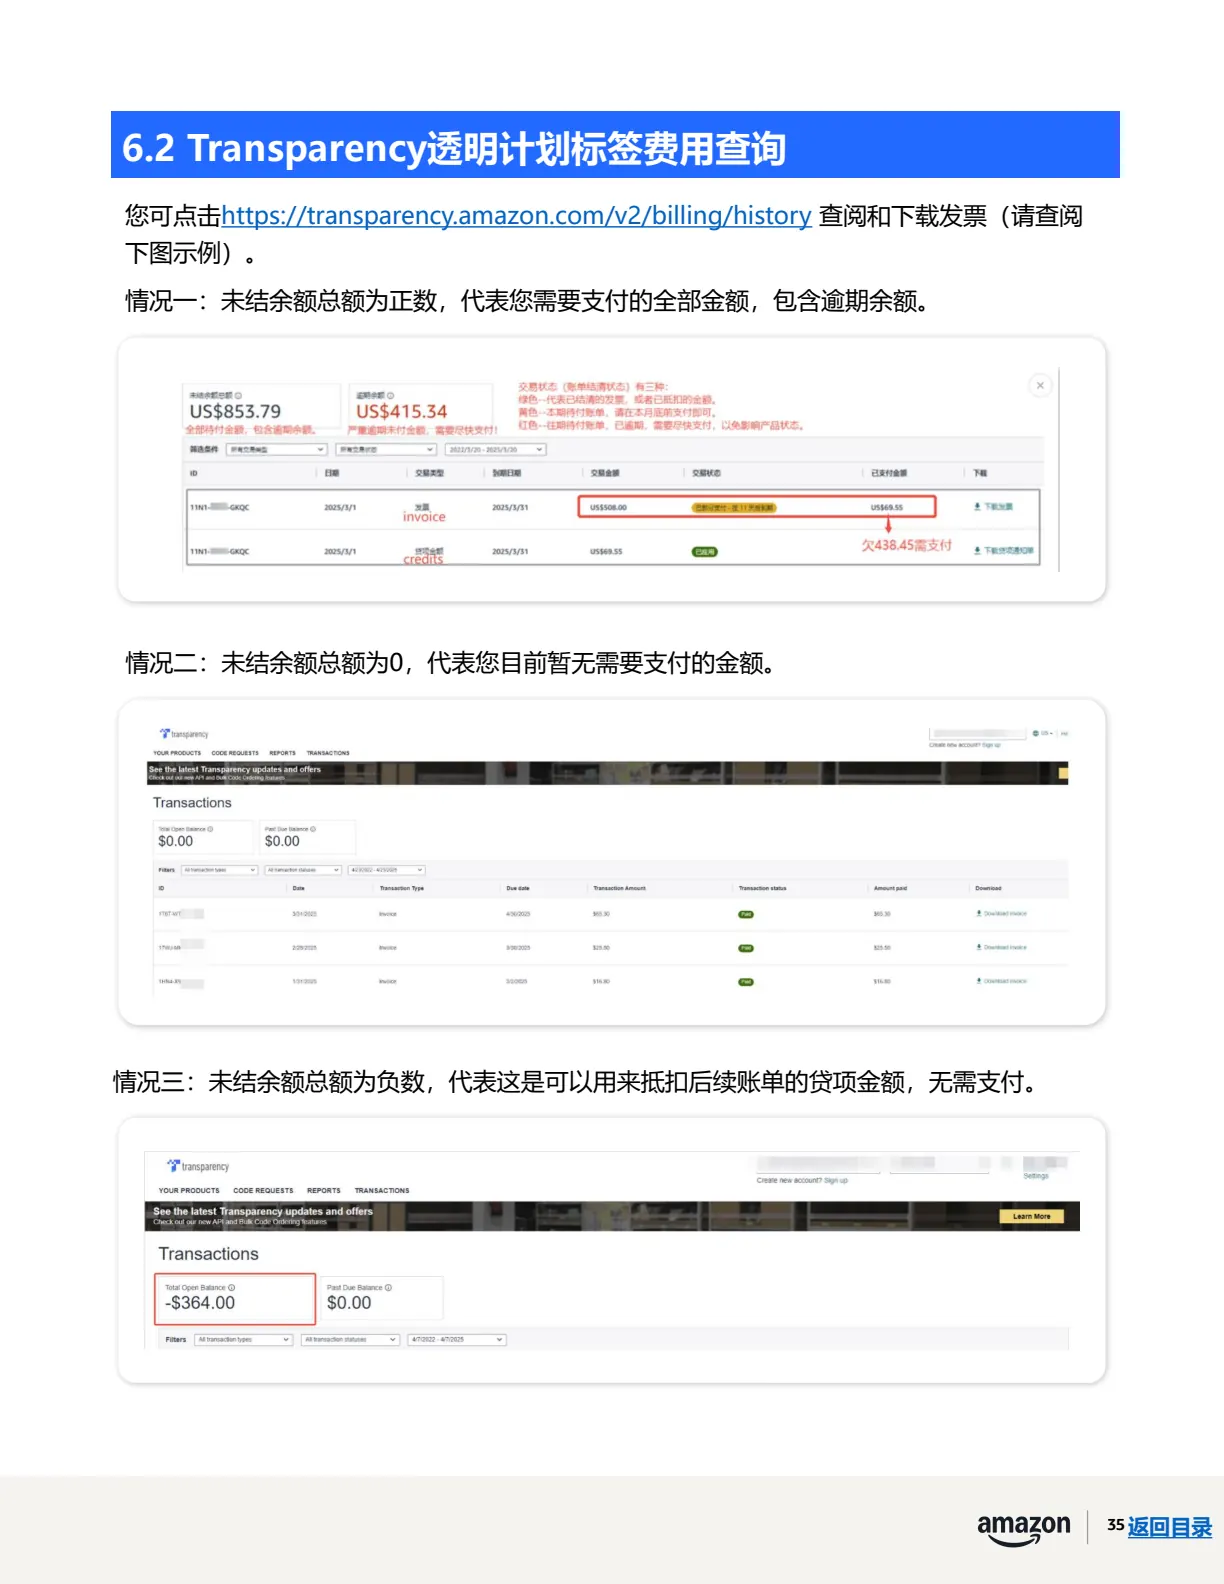Click the info icon beside 未结余额总额
The height and width of the screenshot is (1584, 1224).
(238, 395)
